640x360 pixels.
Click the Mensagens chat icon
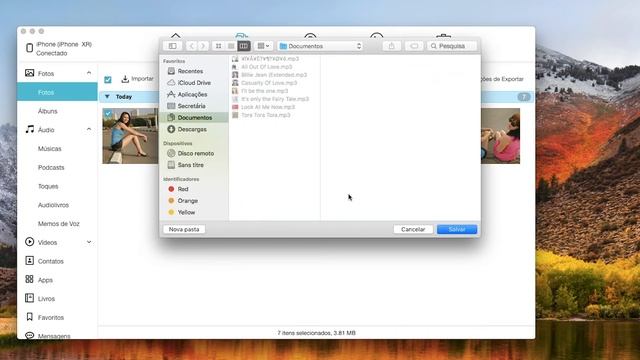pos(29,336)
